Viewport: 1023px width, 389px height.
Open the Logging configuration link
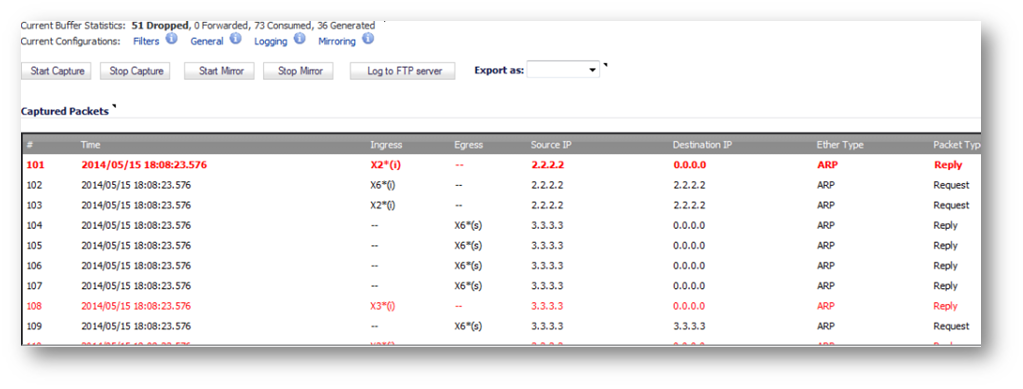[x=270, y=41]
